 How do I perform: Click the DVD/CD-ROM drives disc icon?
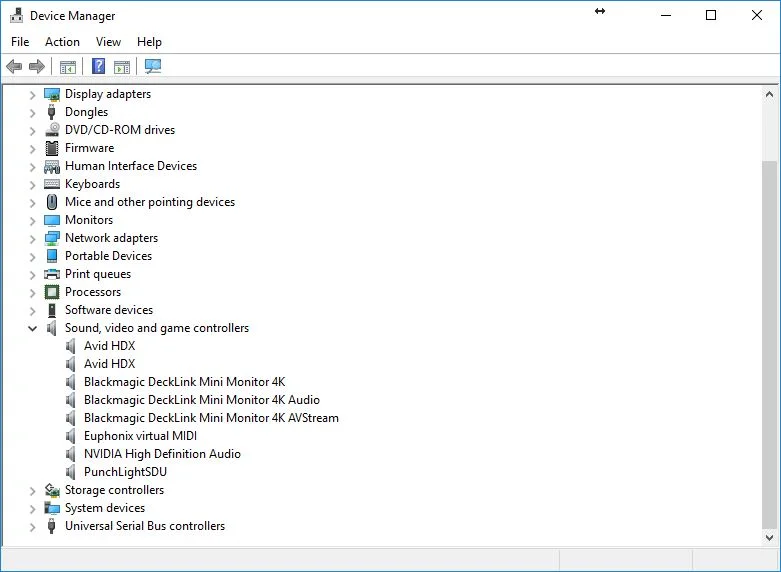pos(52,130)
